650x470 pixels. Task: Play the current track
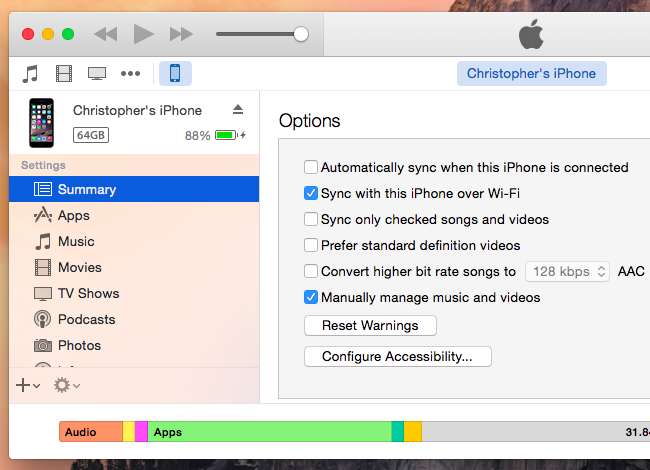(x=143, y=34)
